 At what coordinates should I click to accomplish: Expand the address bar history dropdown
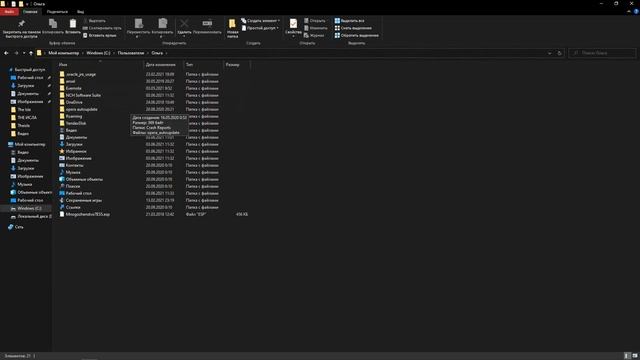pos(549,53)
